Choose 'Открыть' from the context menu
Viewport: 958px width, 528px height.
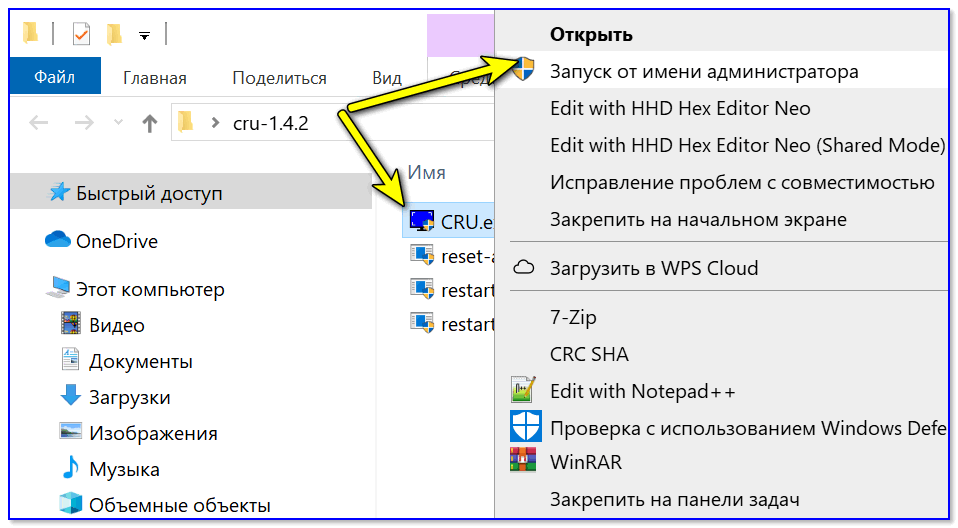click(x=591, y=35)
